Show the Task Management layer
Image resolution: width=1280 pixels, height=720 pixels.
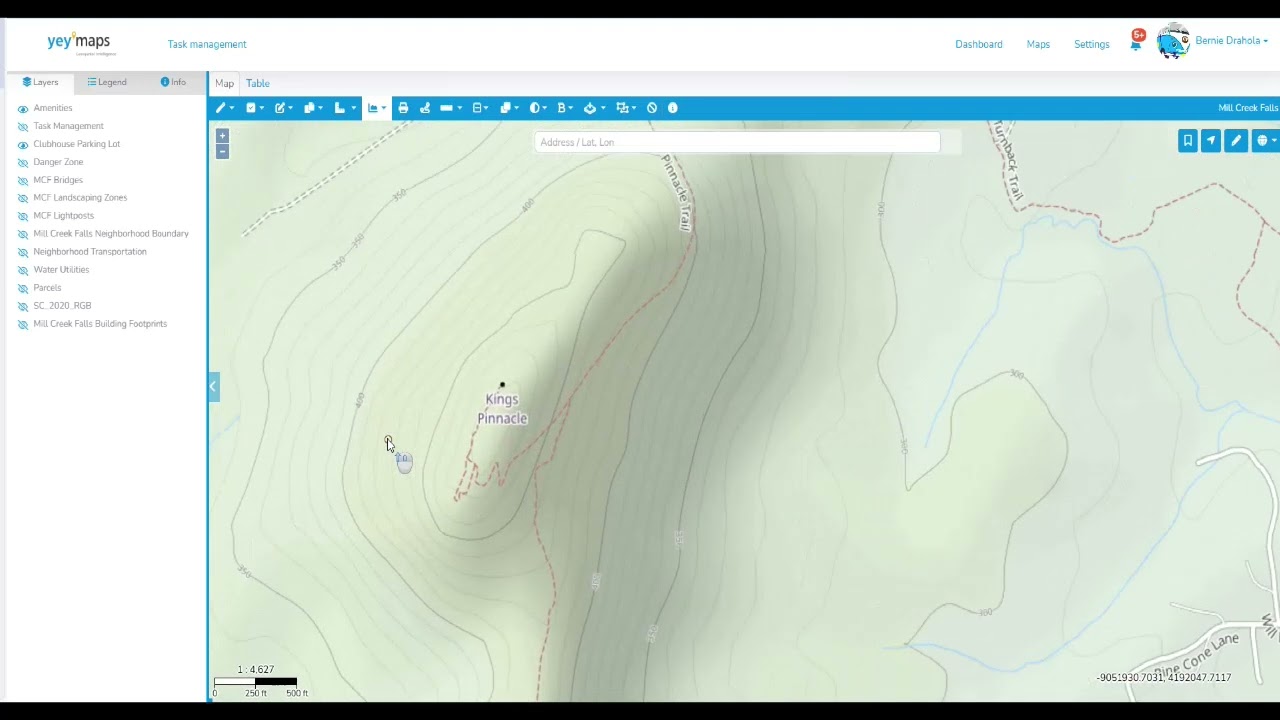(x=23, y=127)
